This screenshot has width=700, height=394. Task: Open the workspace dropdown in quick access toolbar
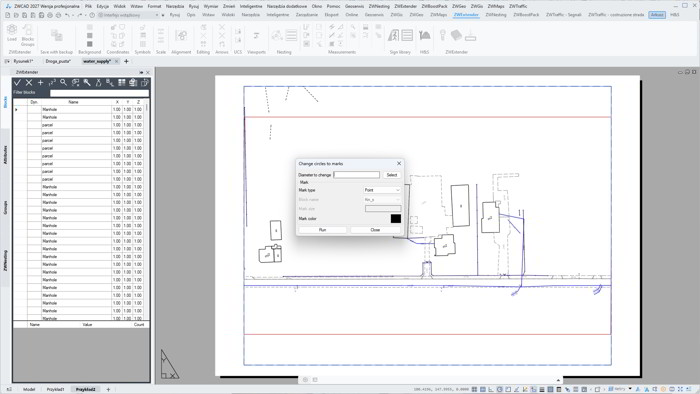coord(157,15)
